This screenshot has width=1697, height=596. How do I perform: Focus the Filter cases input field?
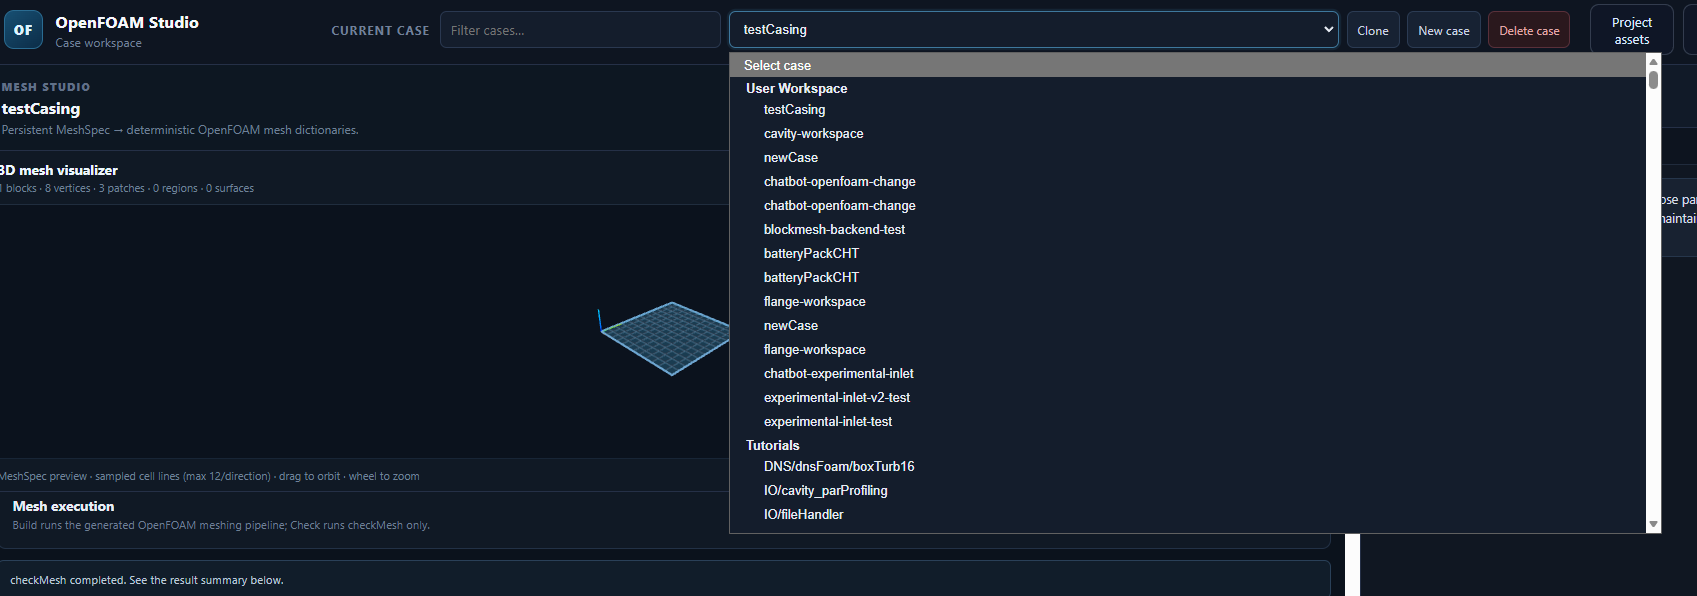pos(580,30)
